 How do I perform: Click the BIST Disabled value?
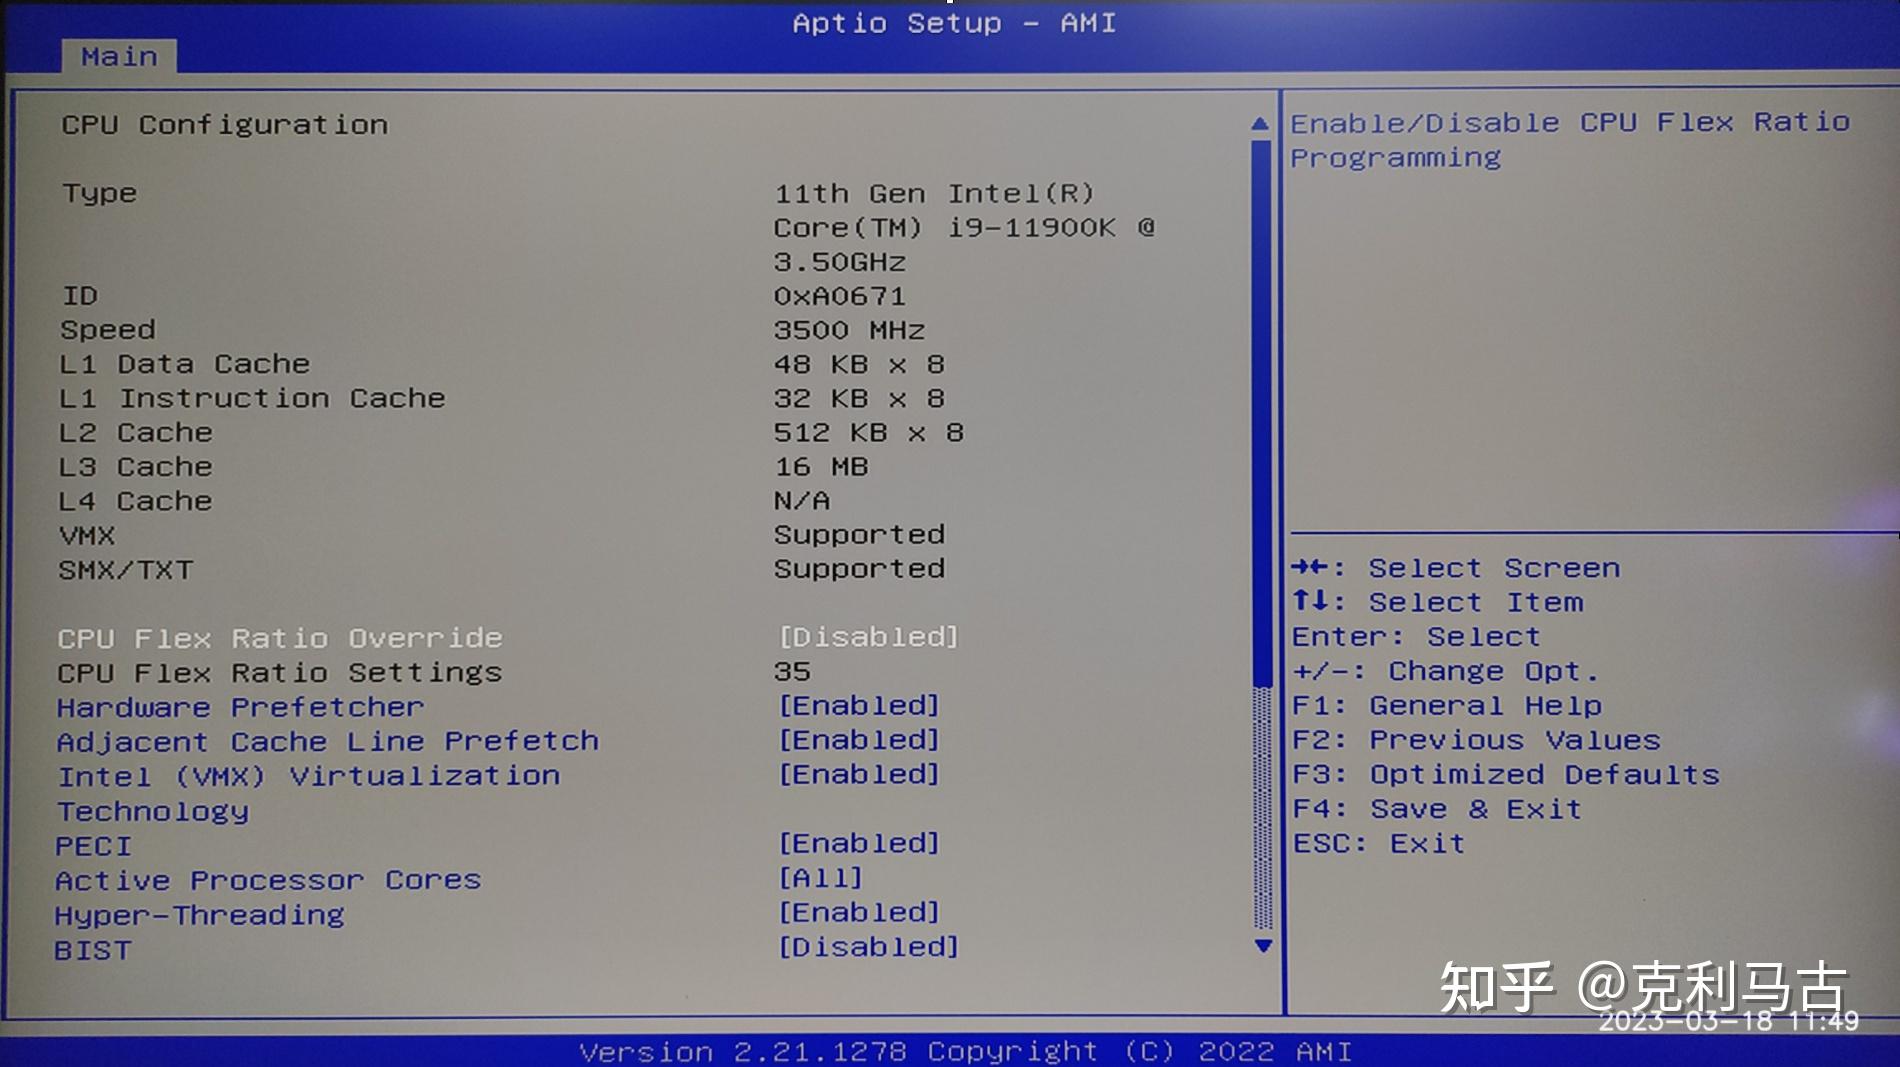pyautogui.click(x=868, y=947)
